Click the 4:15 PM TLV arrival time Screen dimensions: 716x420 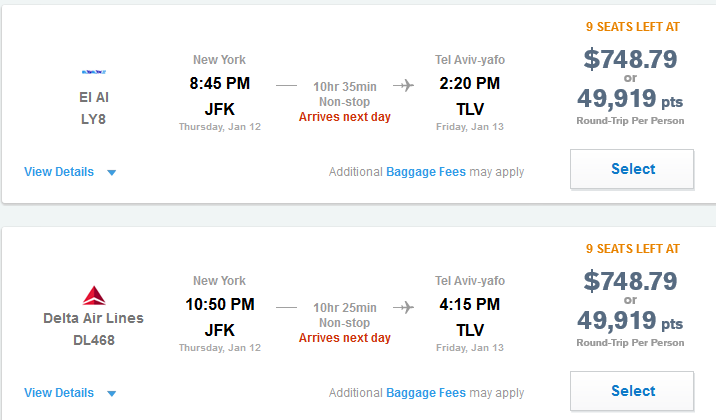(469, 304)
